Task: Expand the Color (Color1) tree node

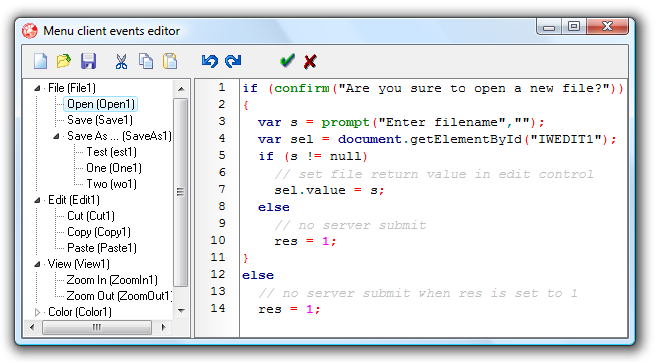Action: tap(37, 312)
